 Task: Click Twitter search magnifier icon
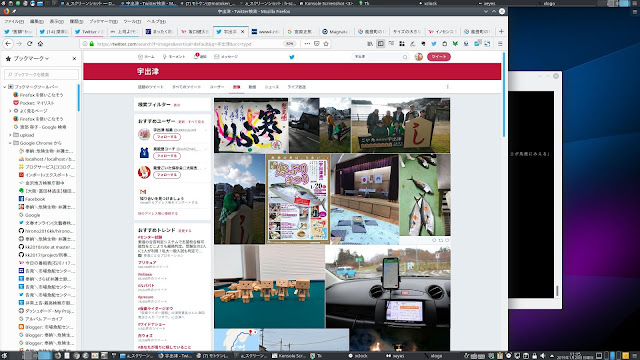coord(405,57)
